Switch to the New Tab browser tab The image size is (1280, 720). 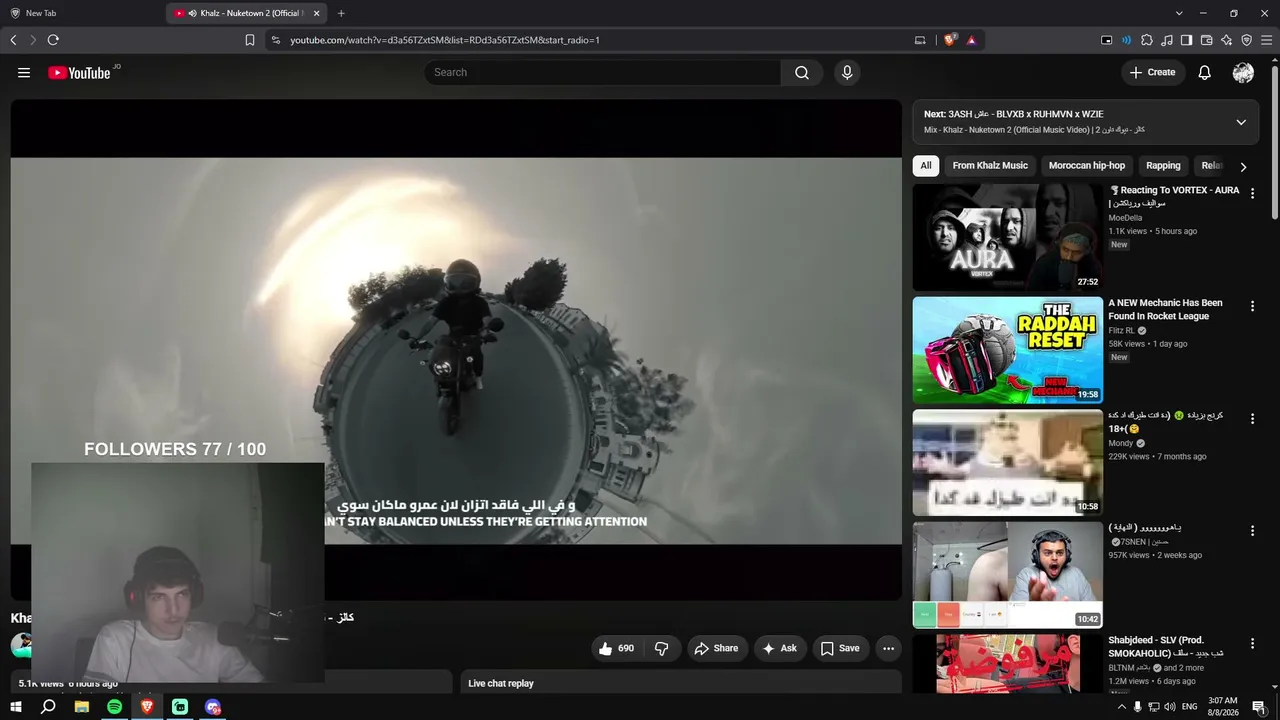click(82, 13)
